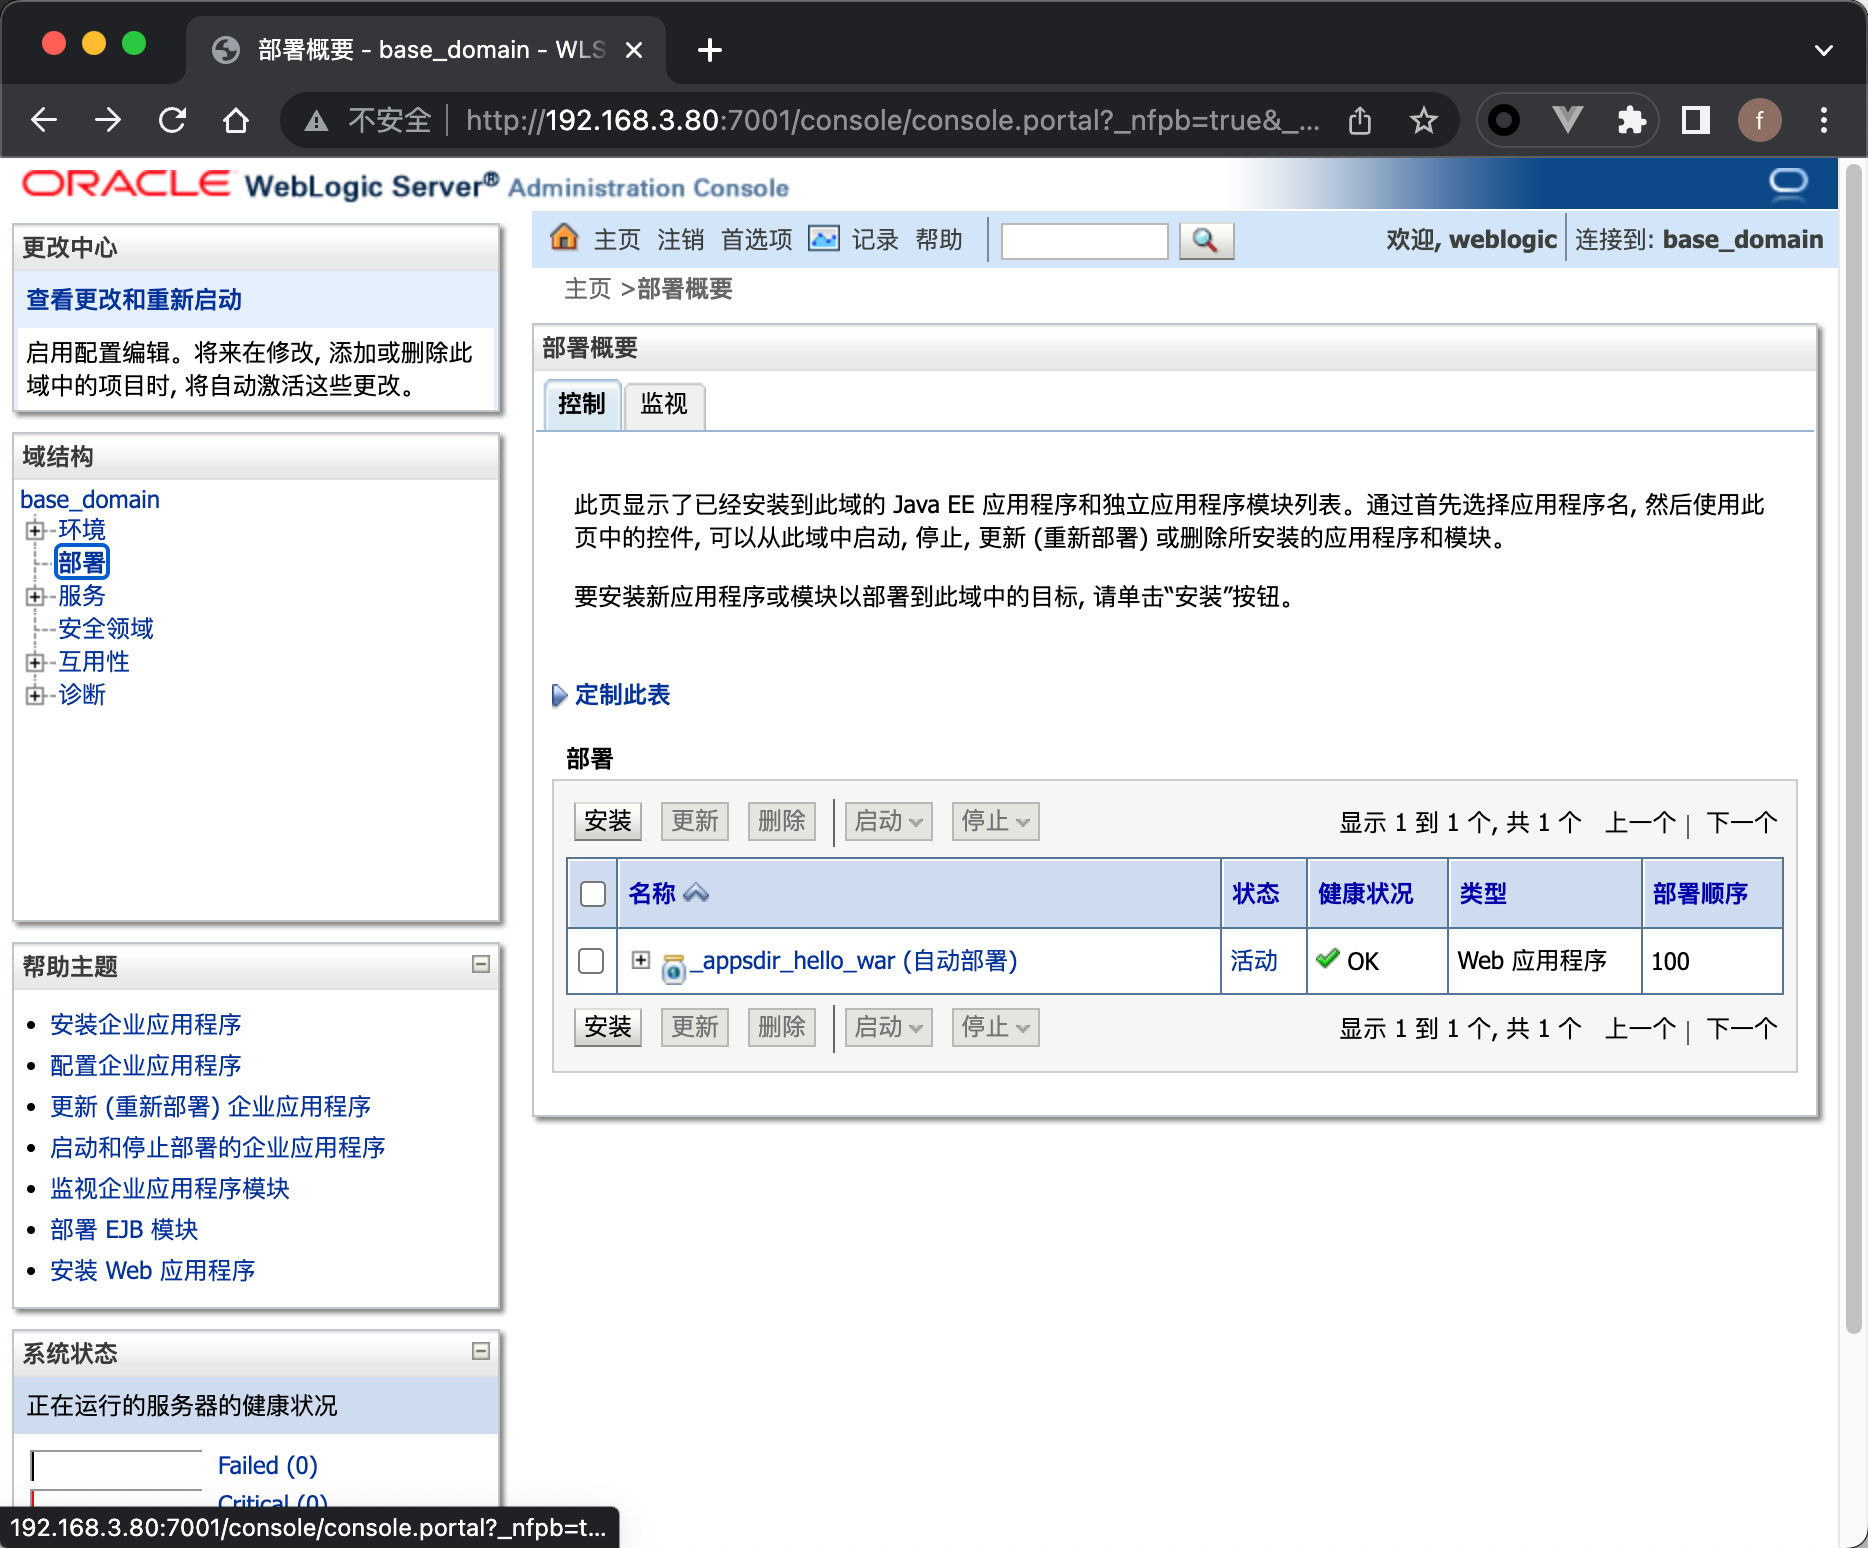
Task: Expand the 定制此表 disclosure triangle
Action: tap(559, 695)
